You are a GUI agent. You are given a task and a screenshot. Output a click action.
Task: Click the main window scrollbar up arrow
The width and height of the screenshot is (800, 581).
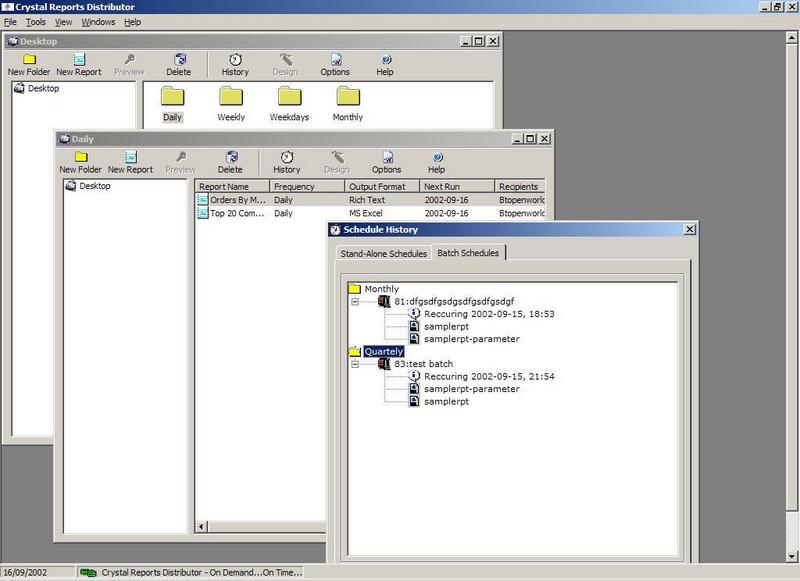791,37
